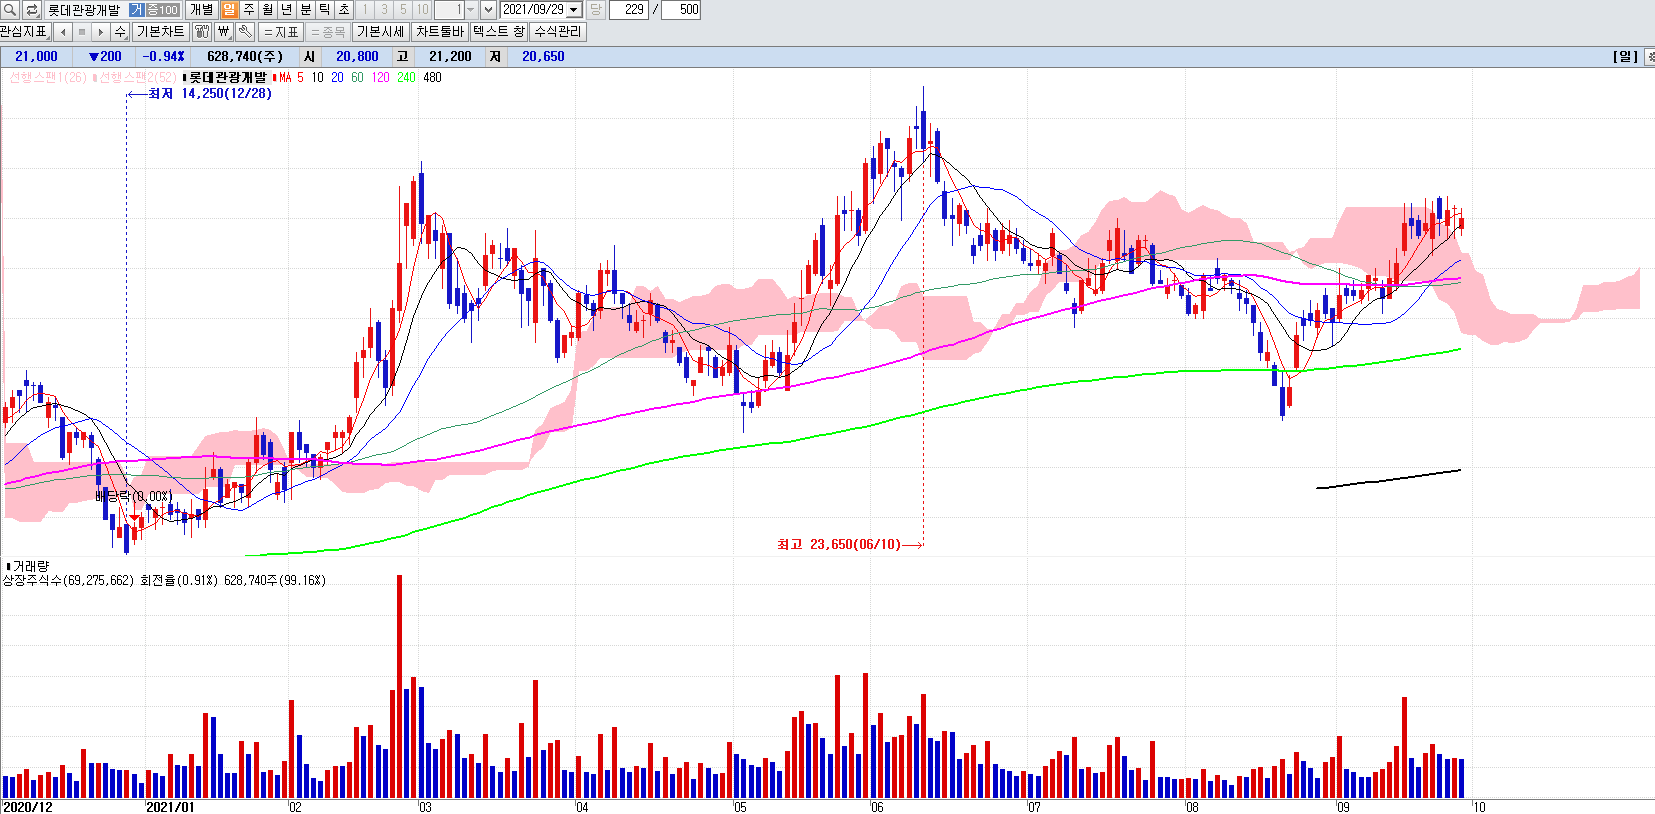Click the 최고 23,650(06/10) annotation
This screenshot has width=1655, height=814.
coord(839,545)
